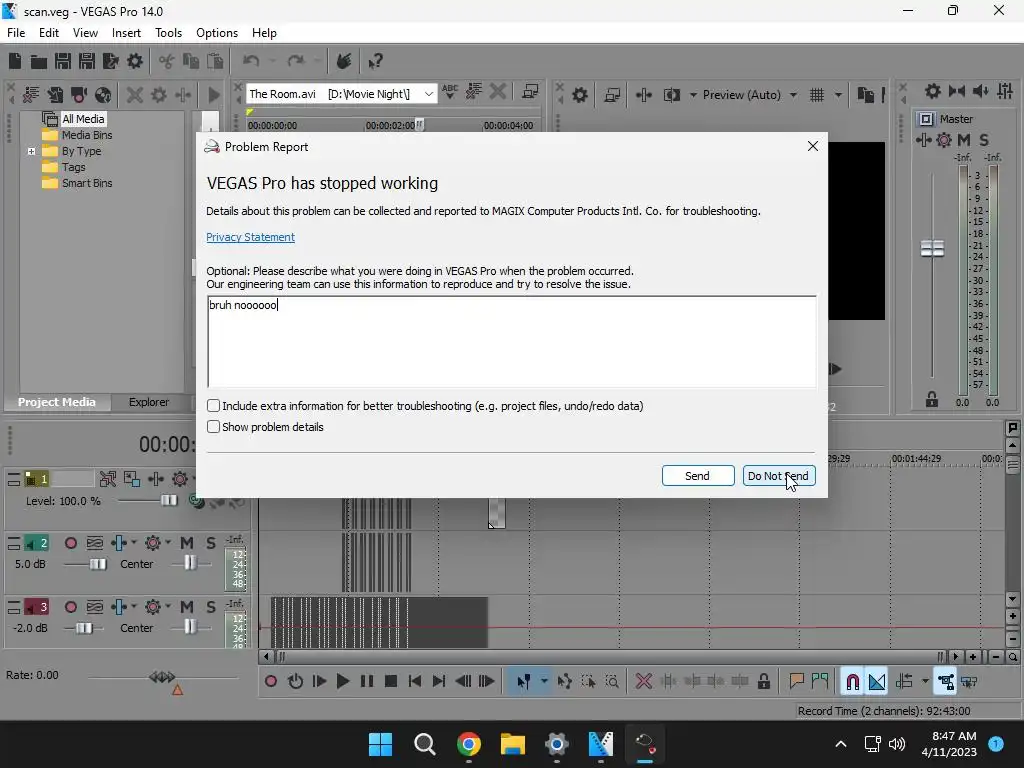This screenshot has height=768, width=1024.
Task: Select the All Media tree item
Action: click(83, 119)
